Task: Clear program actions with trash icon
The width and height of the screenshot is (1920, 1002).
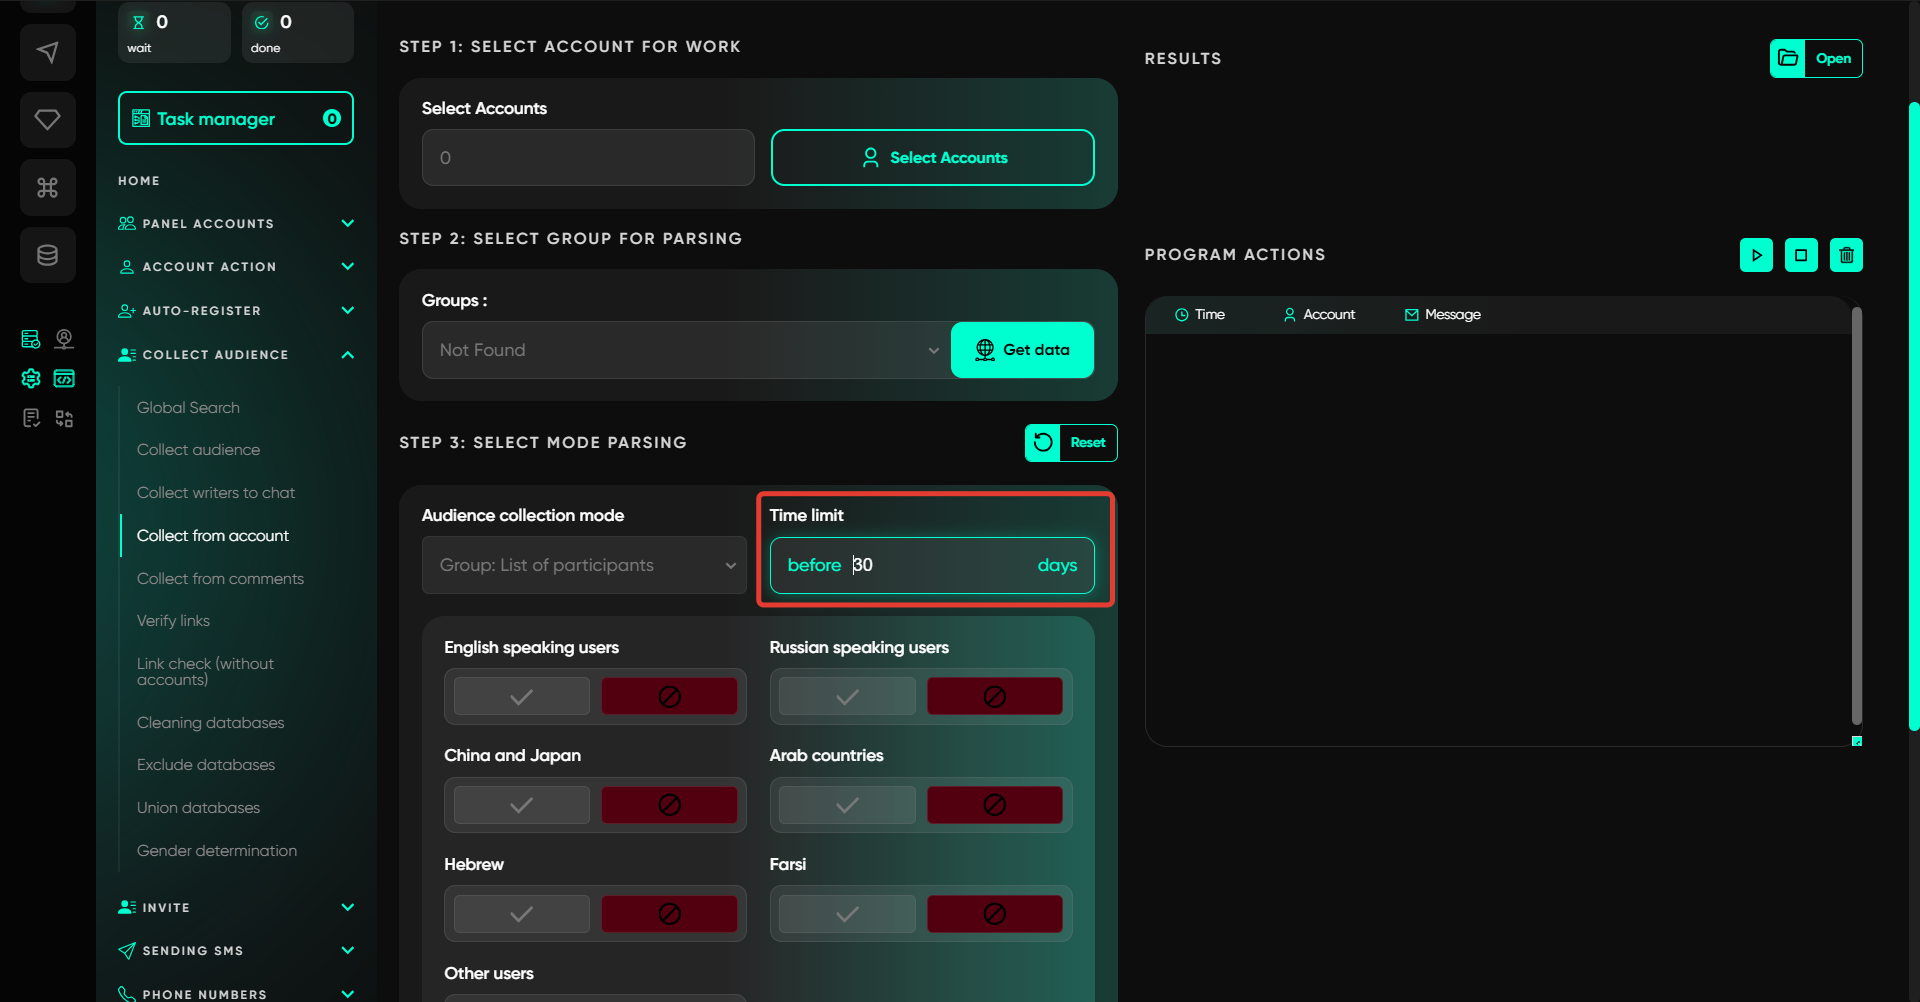Action: tap(1846, 255)
